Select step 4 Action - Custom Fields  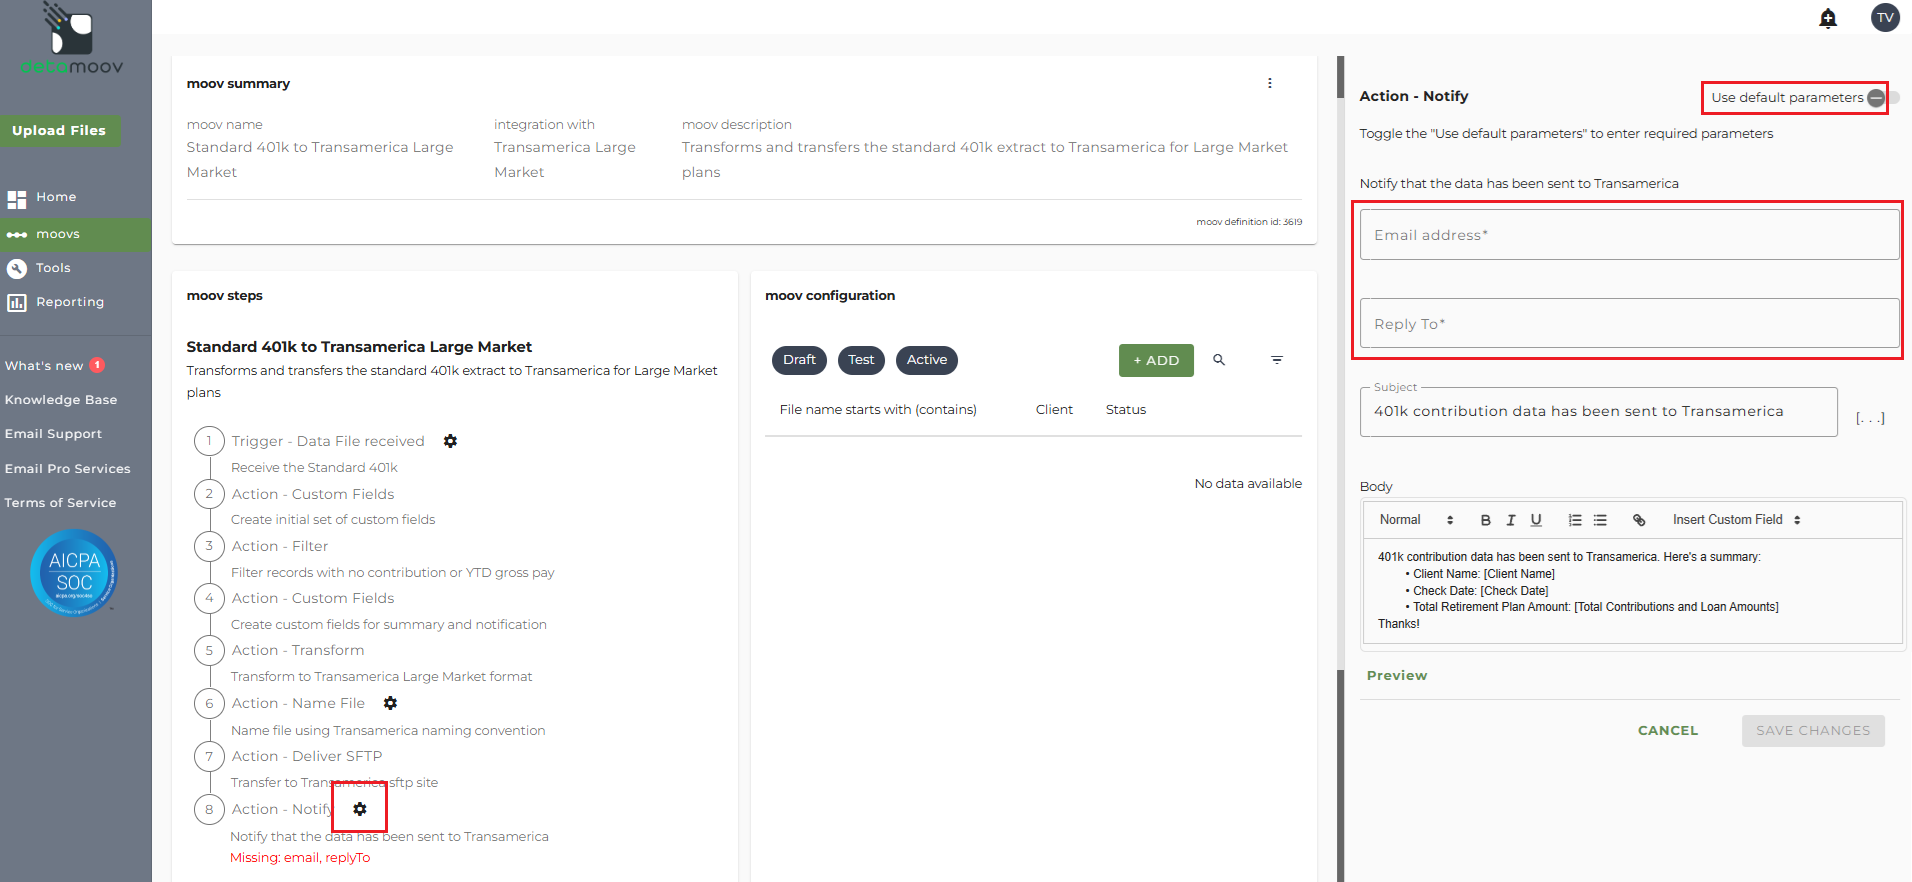(313, 598)
